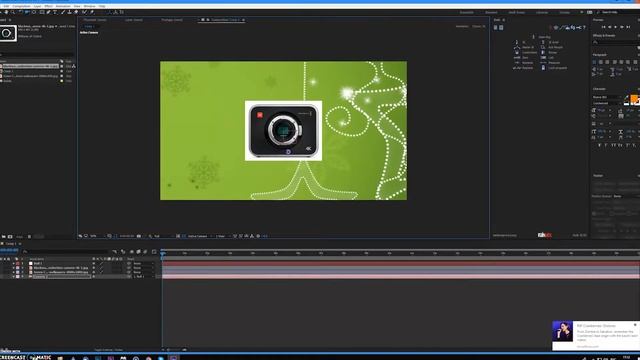This screenshot has height=360, width=640.
Task: Expand the Scene jpg layer properties
Action: pos(13,272)
